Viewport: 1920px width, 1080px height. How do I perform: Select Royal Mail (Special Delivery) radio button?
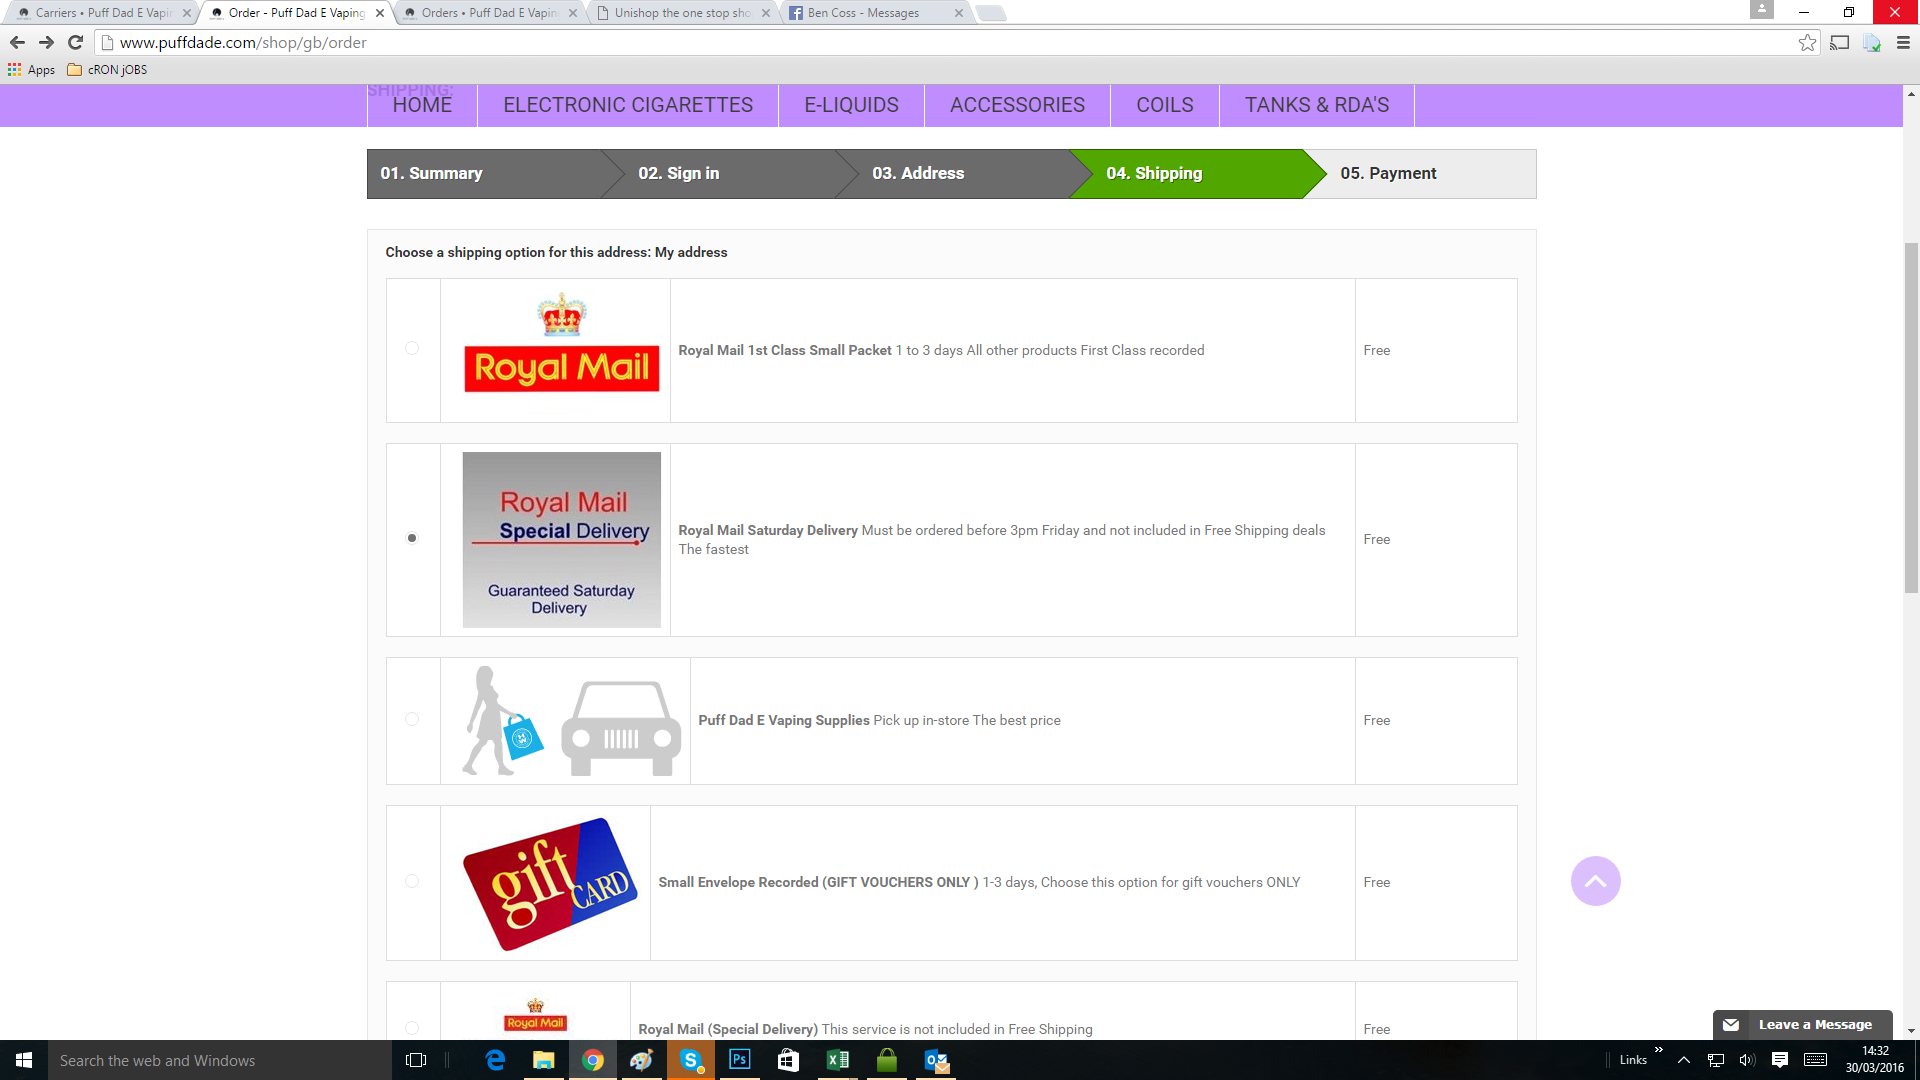click(x=412, y=1028)
